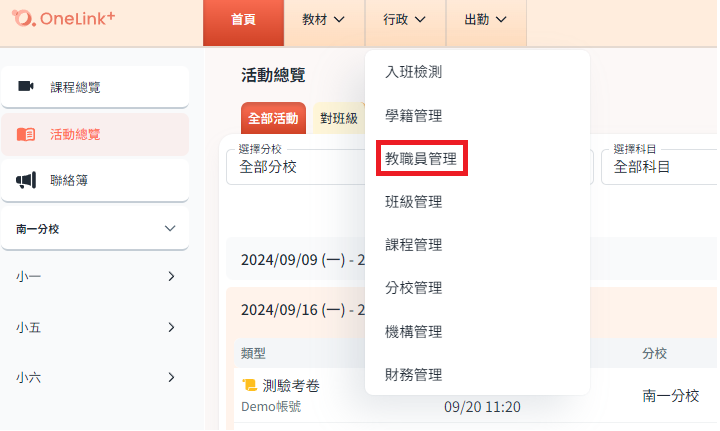Open the 首頁 tab

click(243, 23)
